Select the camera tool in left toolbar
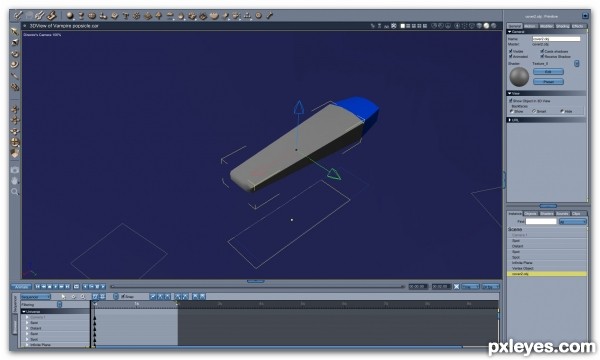 [15, 169]
